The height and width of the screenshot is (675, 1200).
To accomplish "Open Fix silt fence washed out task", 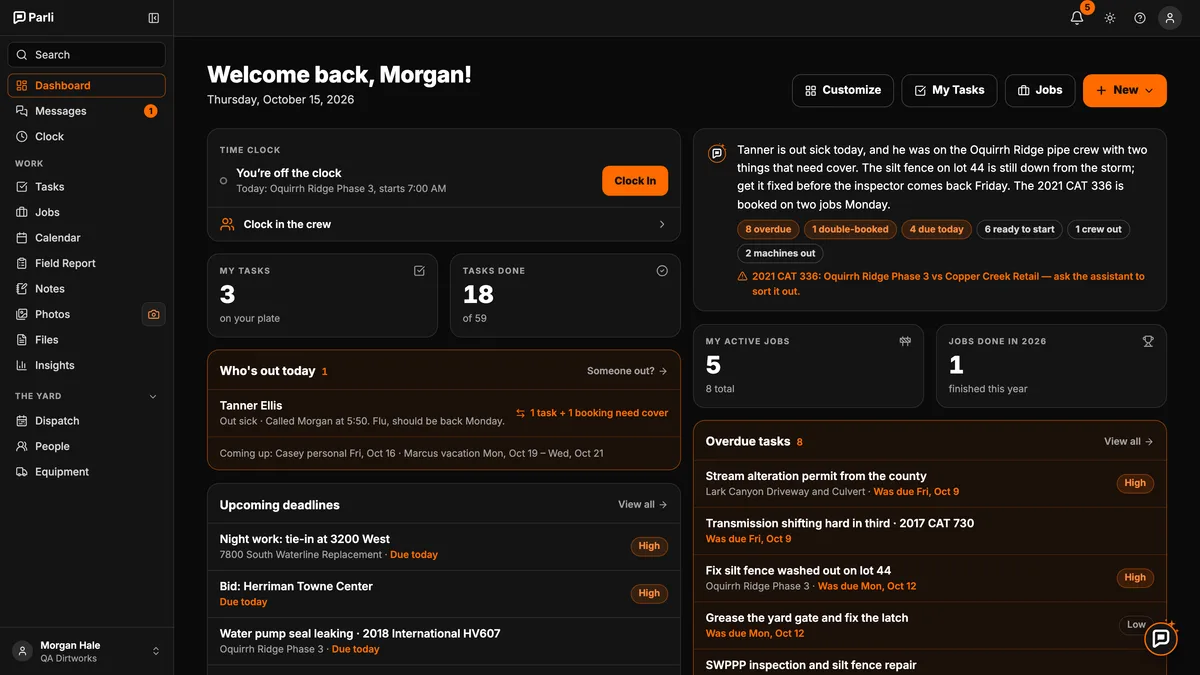I will tap(930, 578).
